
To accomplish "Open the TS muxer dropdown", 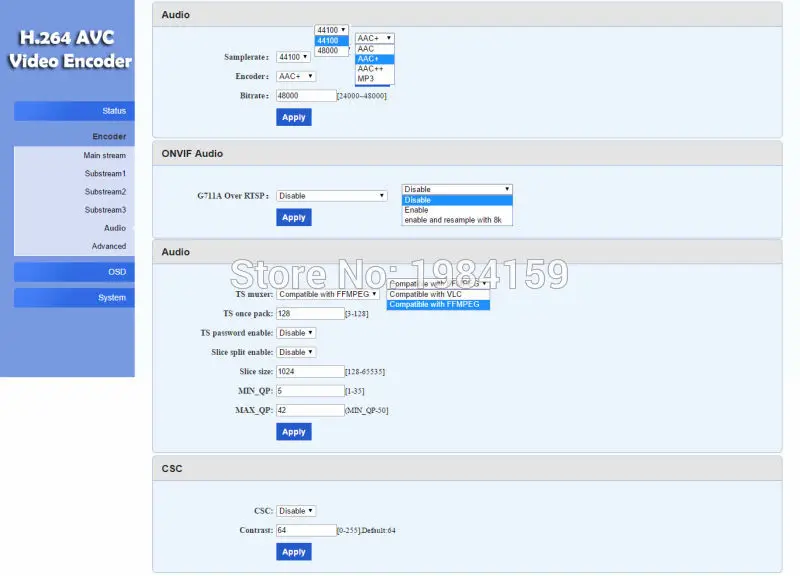I will click(x=328, y=294).
